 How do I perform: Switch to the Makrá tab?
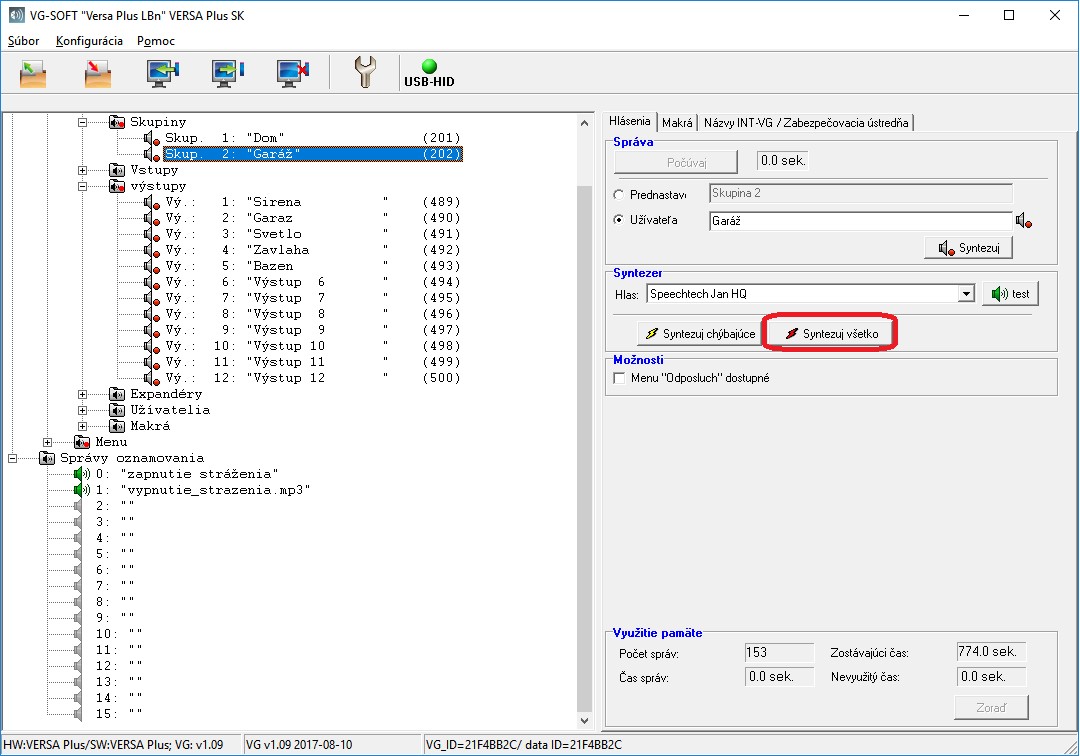click(x=677, y=122)
